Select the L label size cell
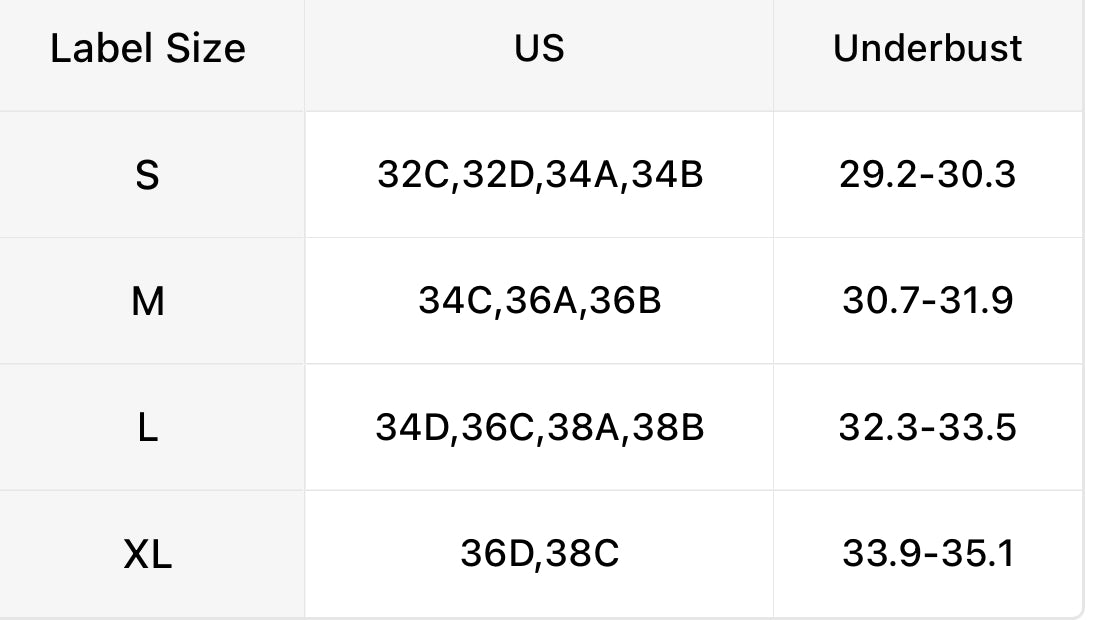The width and height of the screenshot is (1102, 620). [x=147, y=428]
